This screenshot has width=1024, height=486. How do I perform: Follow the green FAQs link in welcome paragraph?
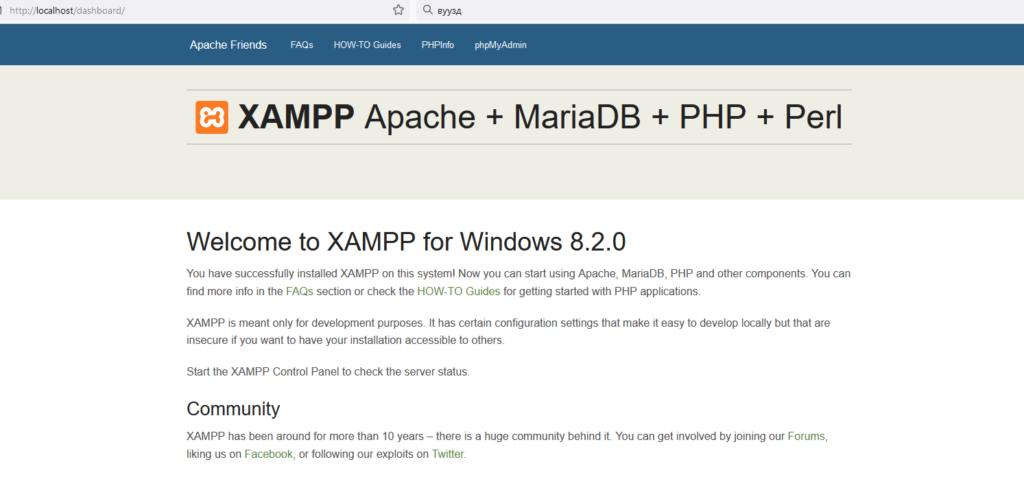coord(300,291)
